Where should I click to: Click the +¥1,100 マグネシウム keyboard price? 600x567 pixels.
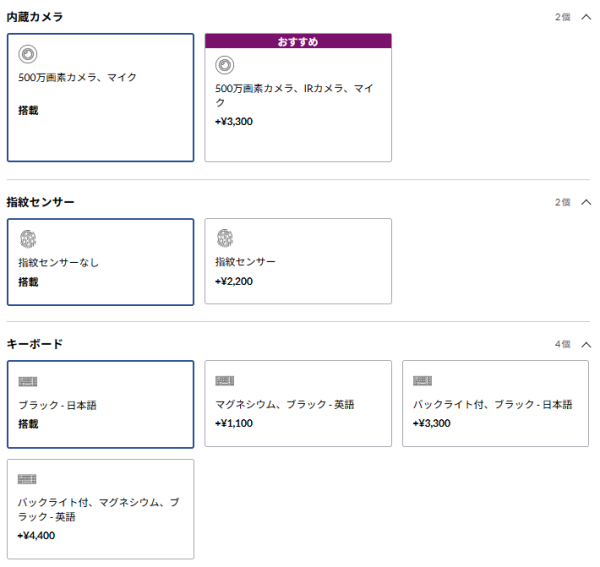(234, 423)
